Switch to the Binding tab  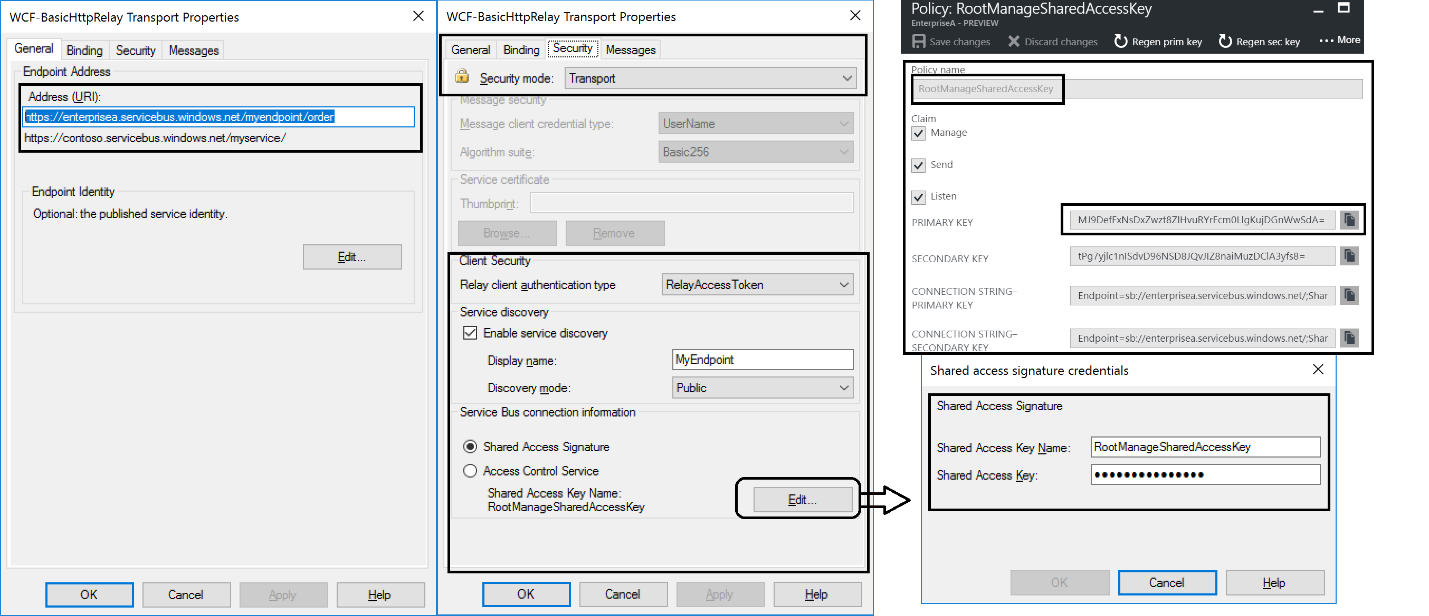[x=521, y=49]
